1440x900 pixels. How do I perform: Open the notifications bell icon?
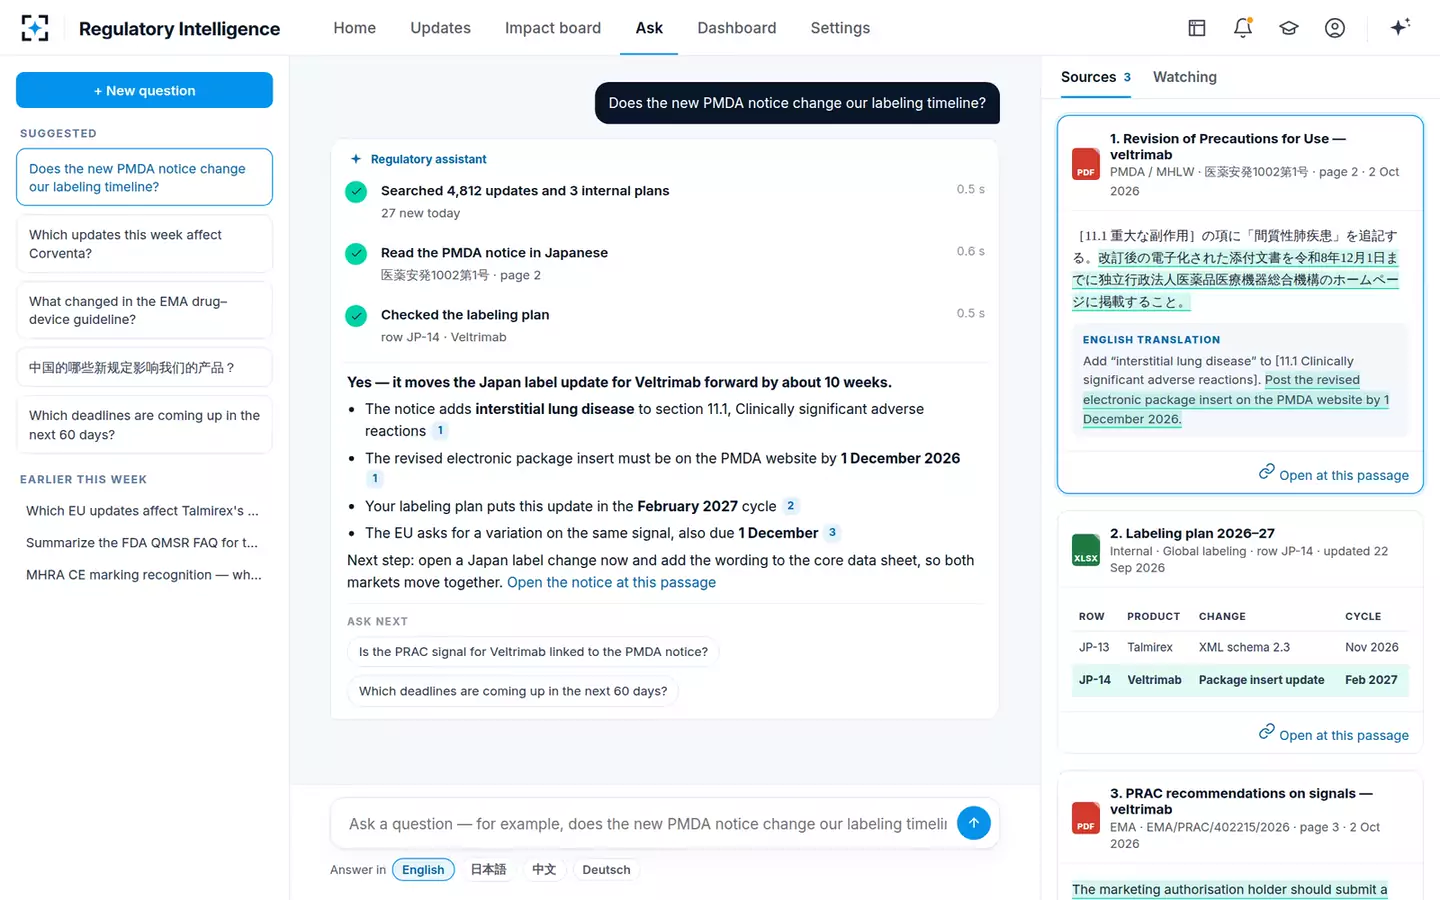1243,28
